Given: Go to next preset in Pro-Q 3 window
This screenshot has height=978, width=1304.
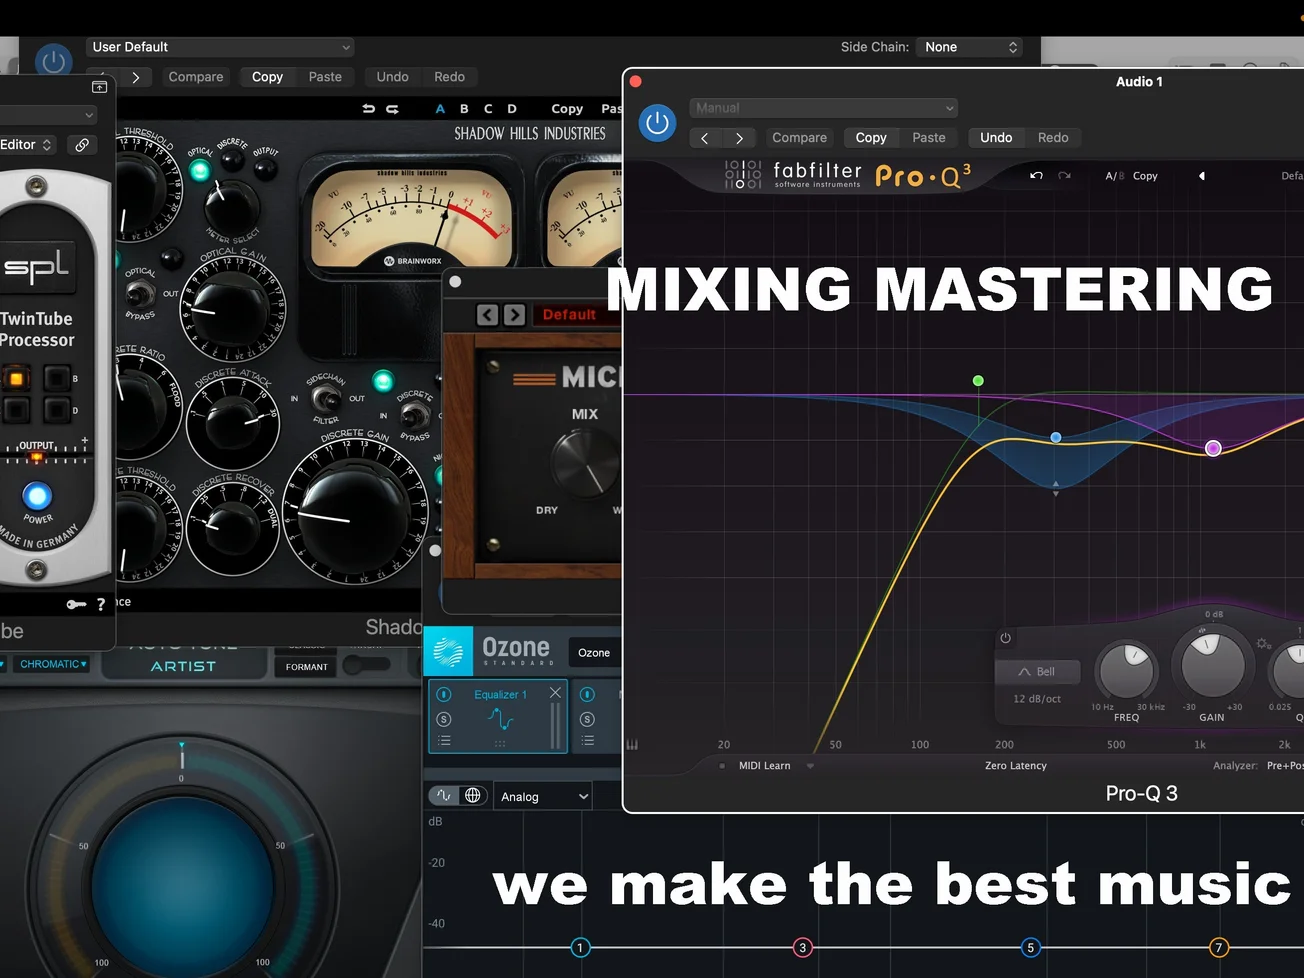Looking at the screenshot, I should point(739,138).
